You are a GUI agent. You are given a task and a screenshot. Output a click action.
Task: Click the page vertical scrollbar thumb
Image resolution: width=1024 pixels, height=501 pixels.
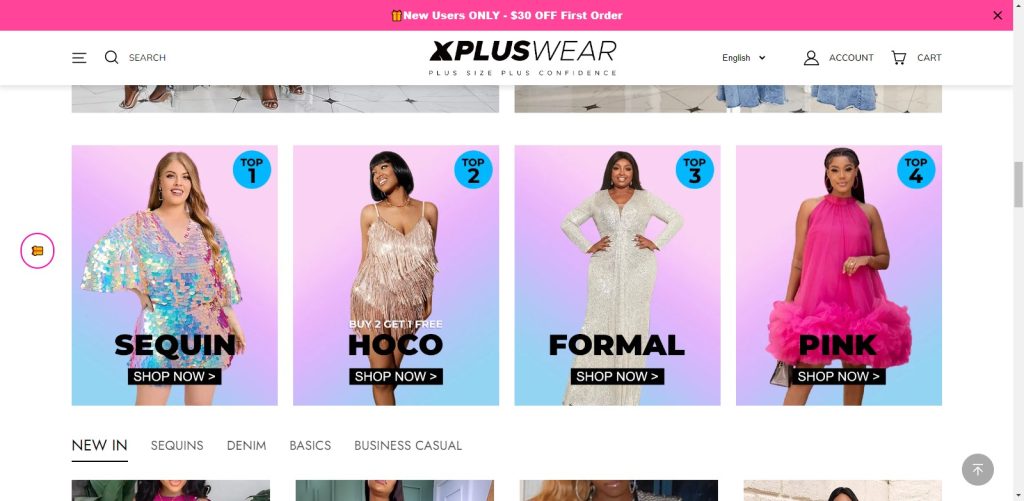click(1018, 184)
